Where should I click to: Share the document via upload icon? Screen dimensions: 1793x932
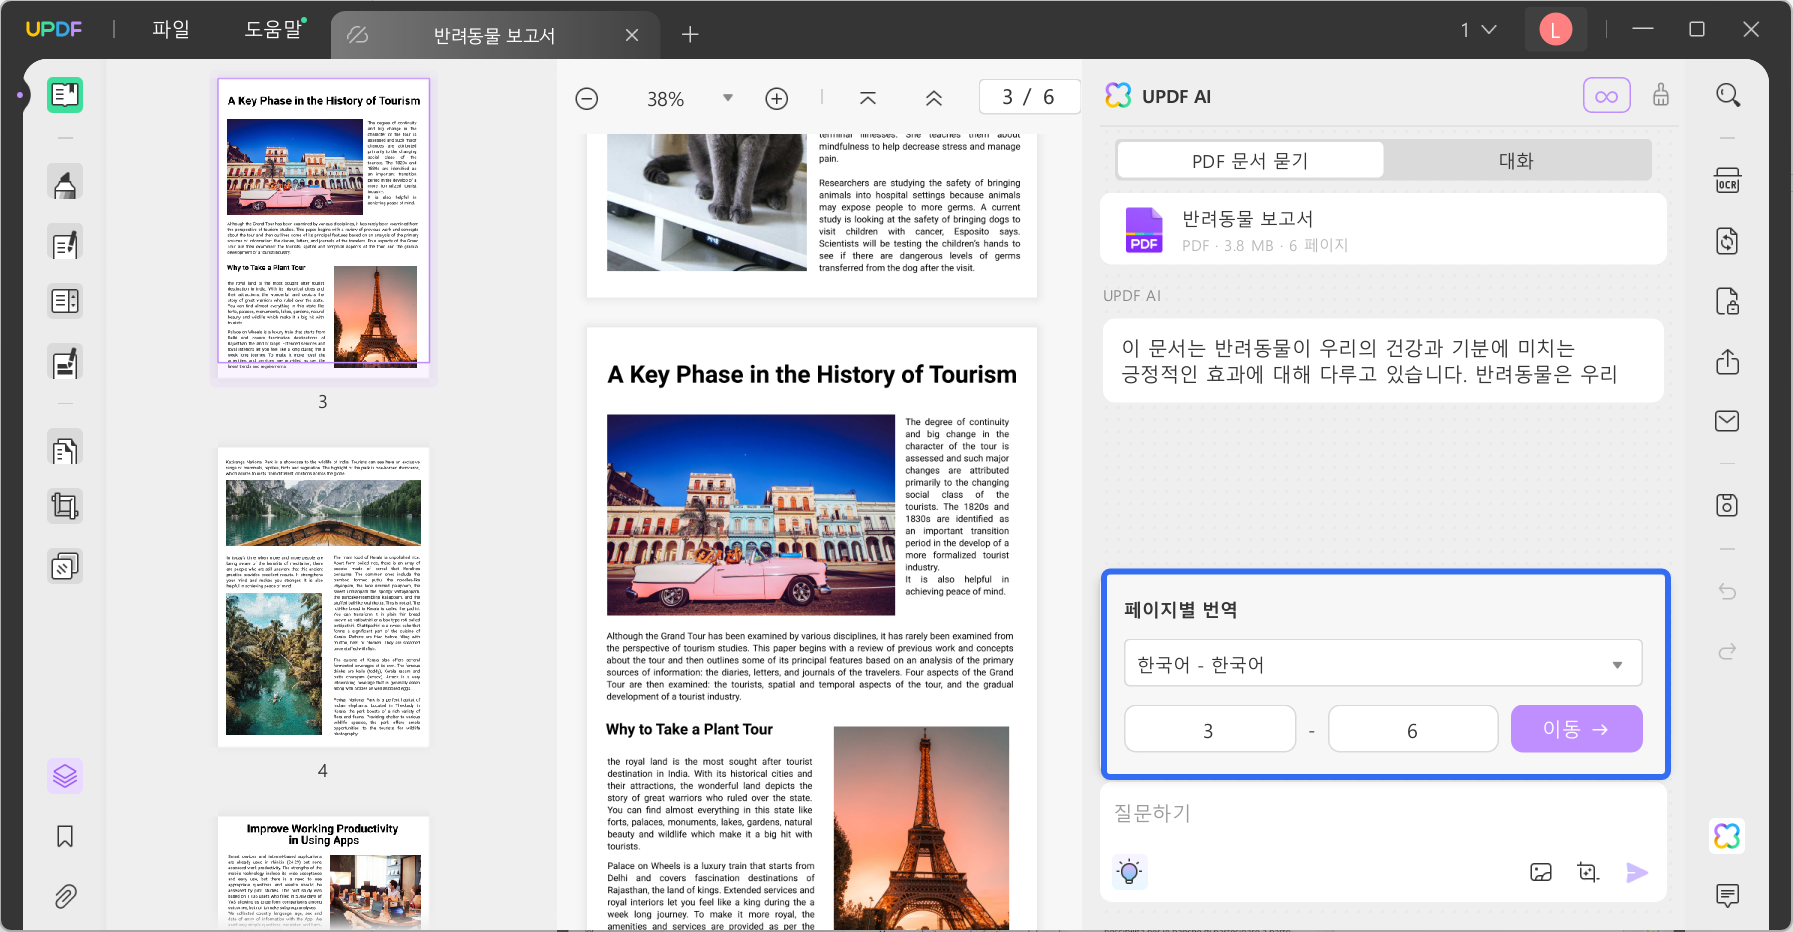pos(1727,361)
